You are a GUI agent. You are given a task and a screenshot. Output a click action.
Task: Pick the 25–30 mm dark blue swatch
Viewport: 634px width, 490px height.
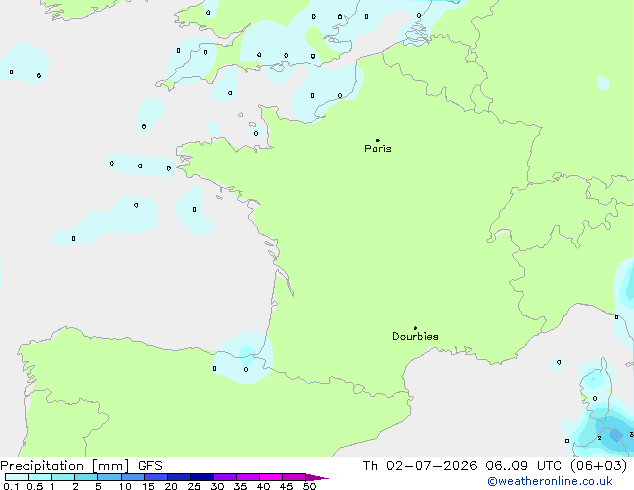coord(202,477)
